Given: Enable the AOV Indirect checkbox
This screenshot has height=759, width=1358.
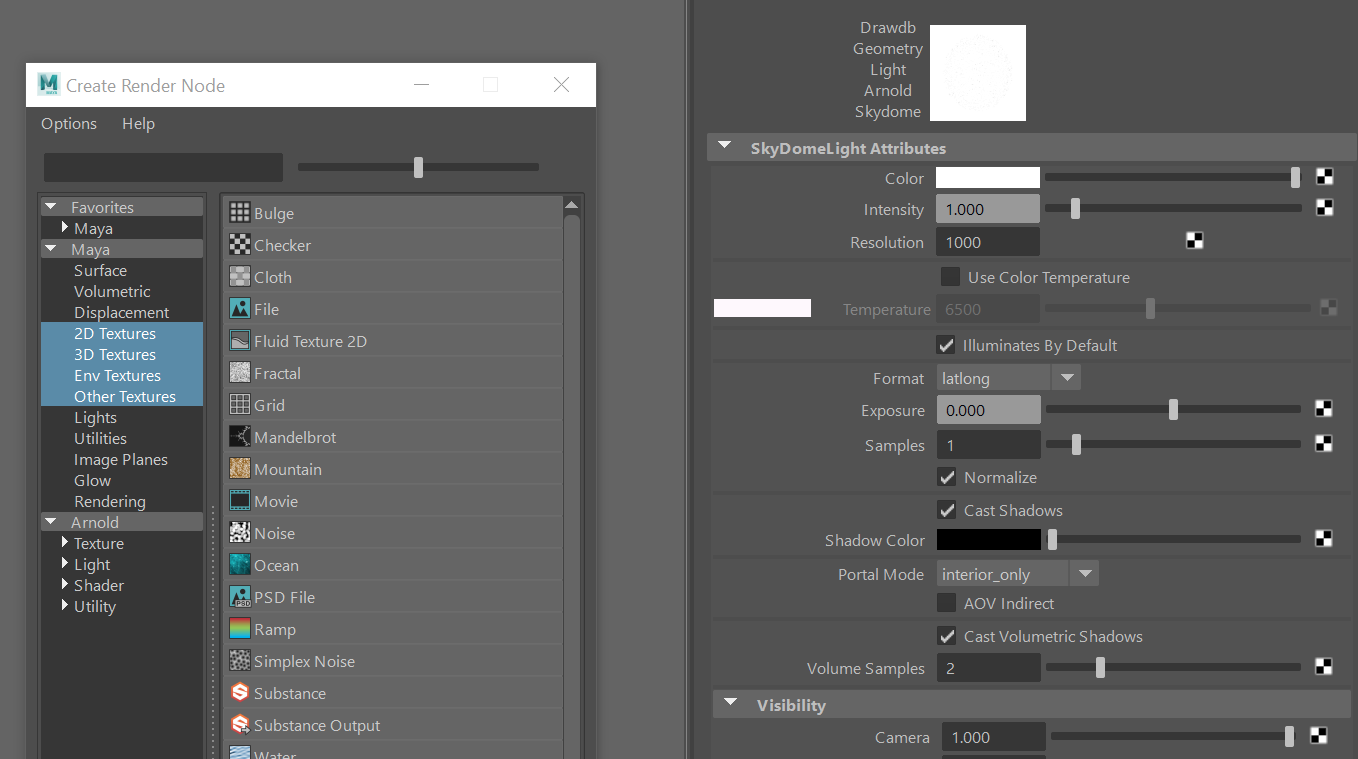Looking at the screenshot, I should point(946,603).
